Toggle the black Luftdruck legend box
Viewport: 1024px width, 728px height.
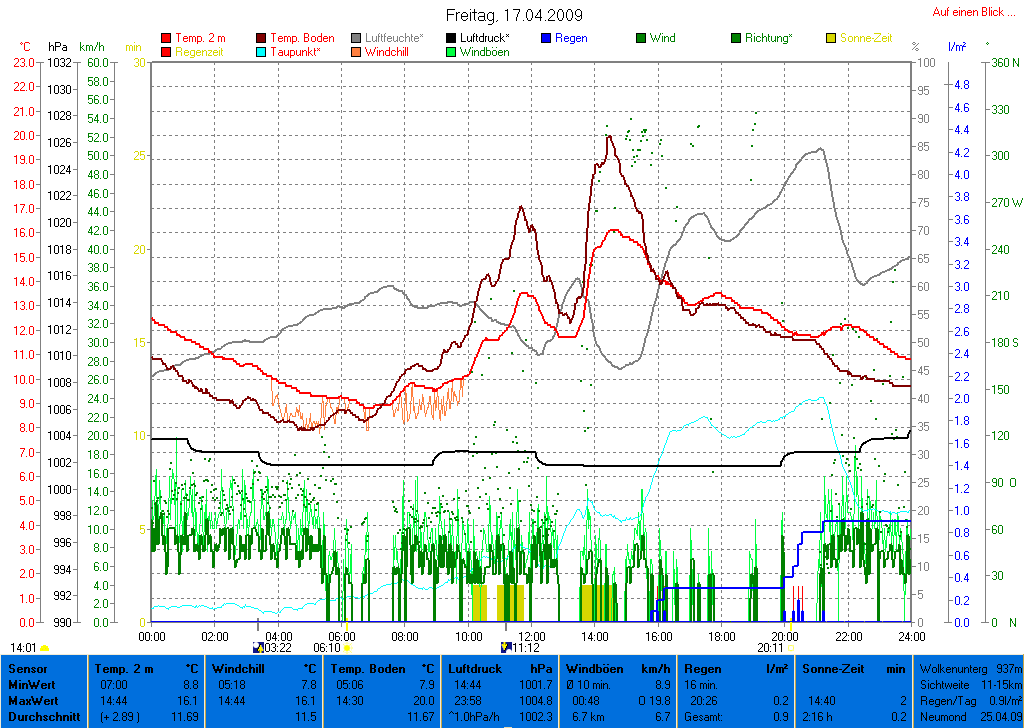click(x=452, y=38)
